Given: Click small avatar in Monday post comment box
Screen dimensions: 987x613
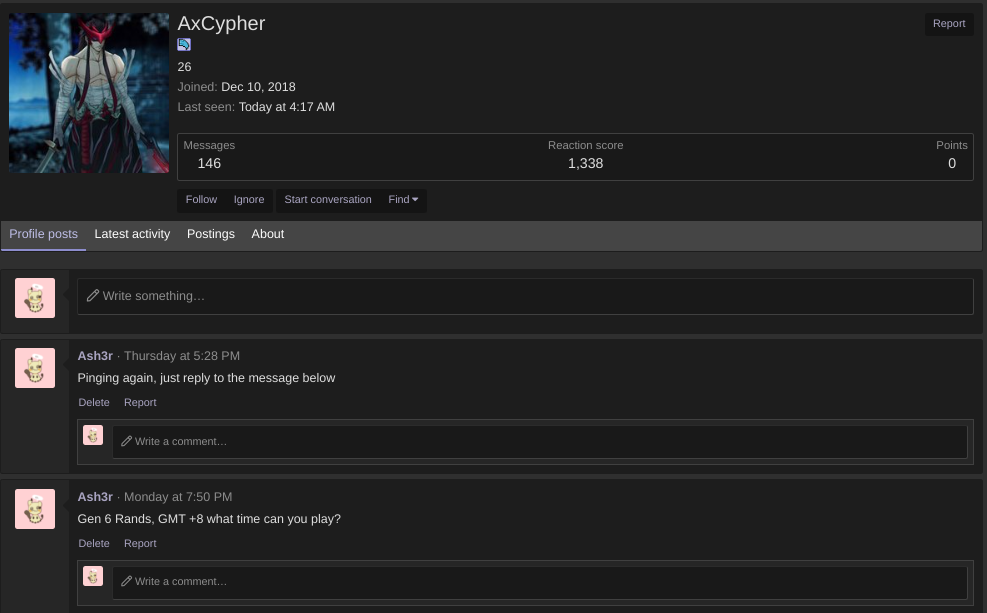Looking at the screenshot, I should [93, 576].
